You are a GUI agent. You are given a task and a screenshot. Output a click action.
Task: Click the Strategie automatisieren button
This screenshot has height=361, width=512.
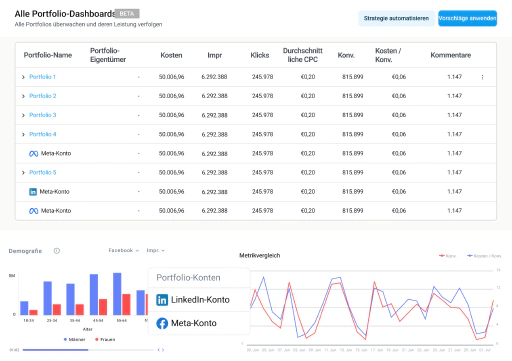tap(396, 18)
